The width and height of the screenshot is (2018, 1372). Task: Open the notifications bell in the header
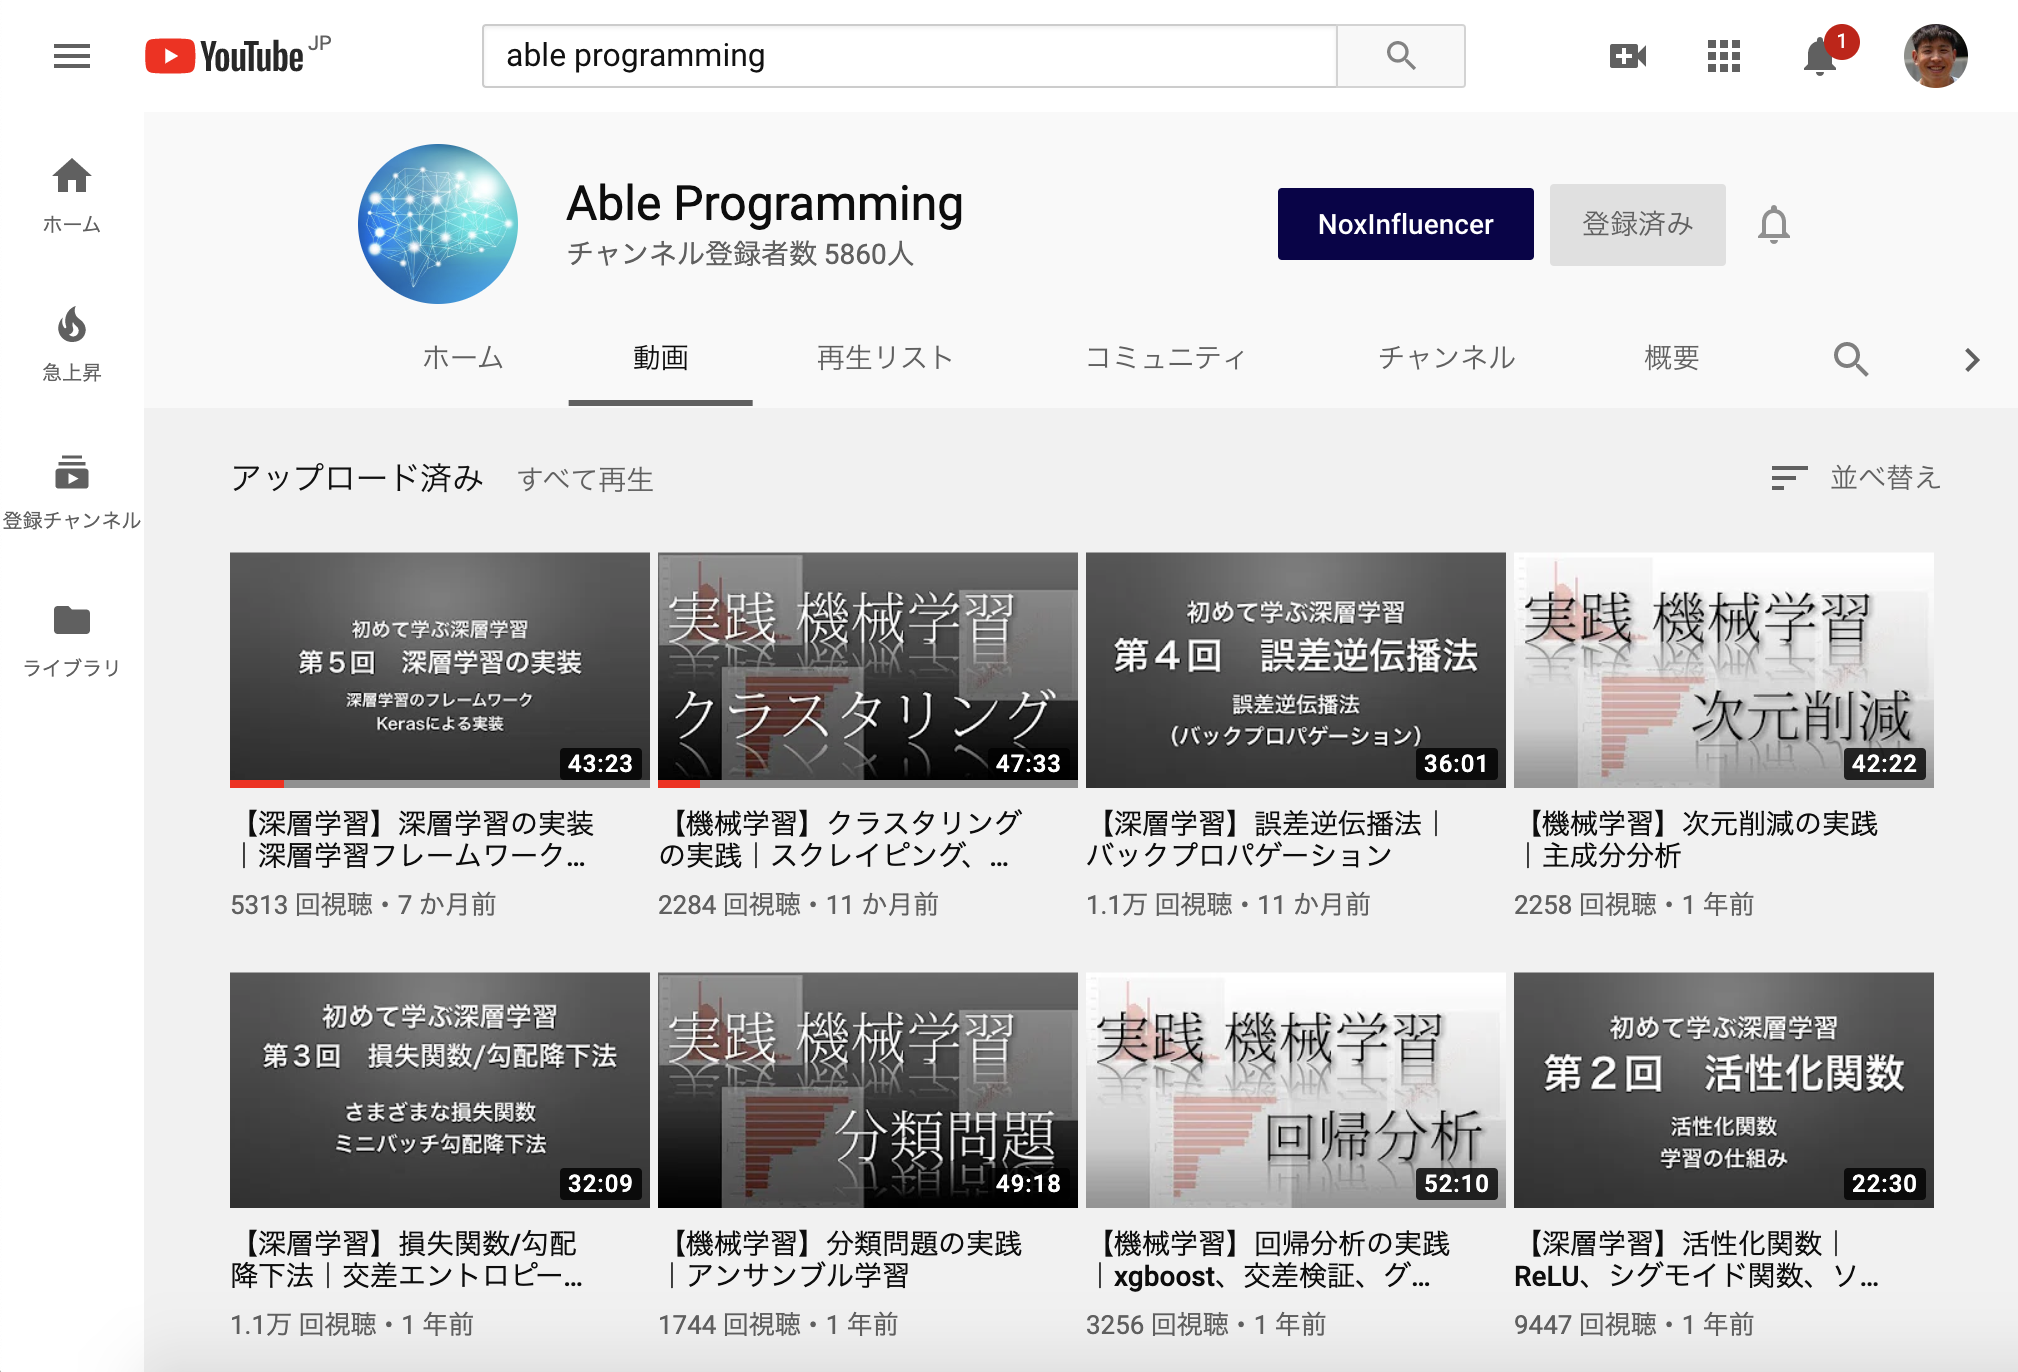[1819, 57]
